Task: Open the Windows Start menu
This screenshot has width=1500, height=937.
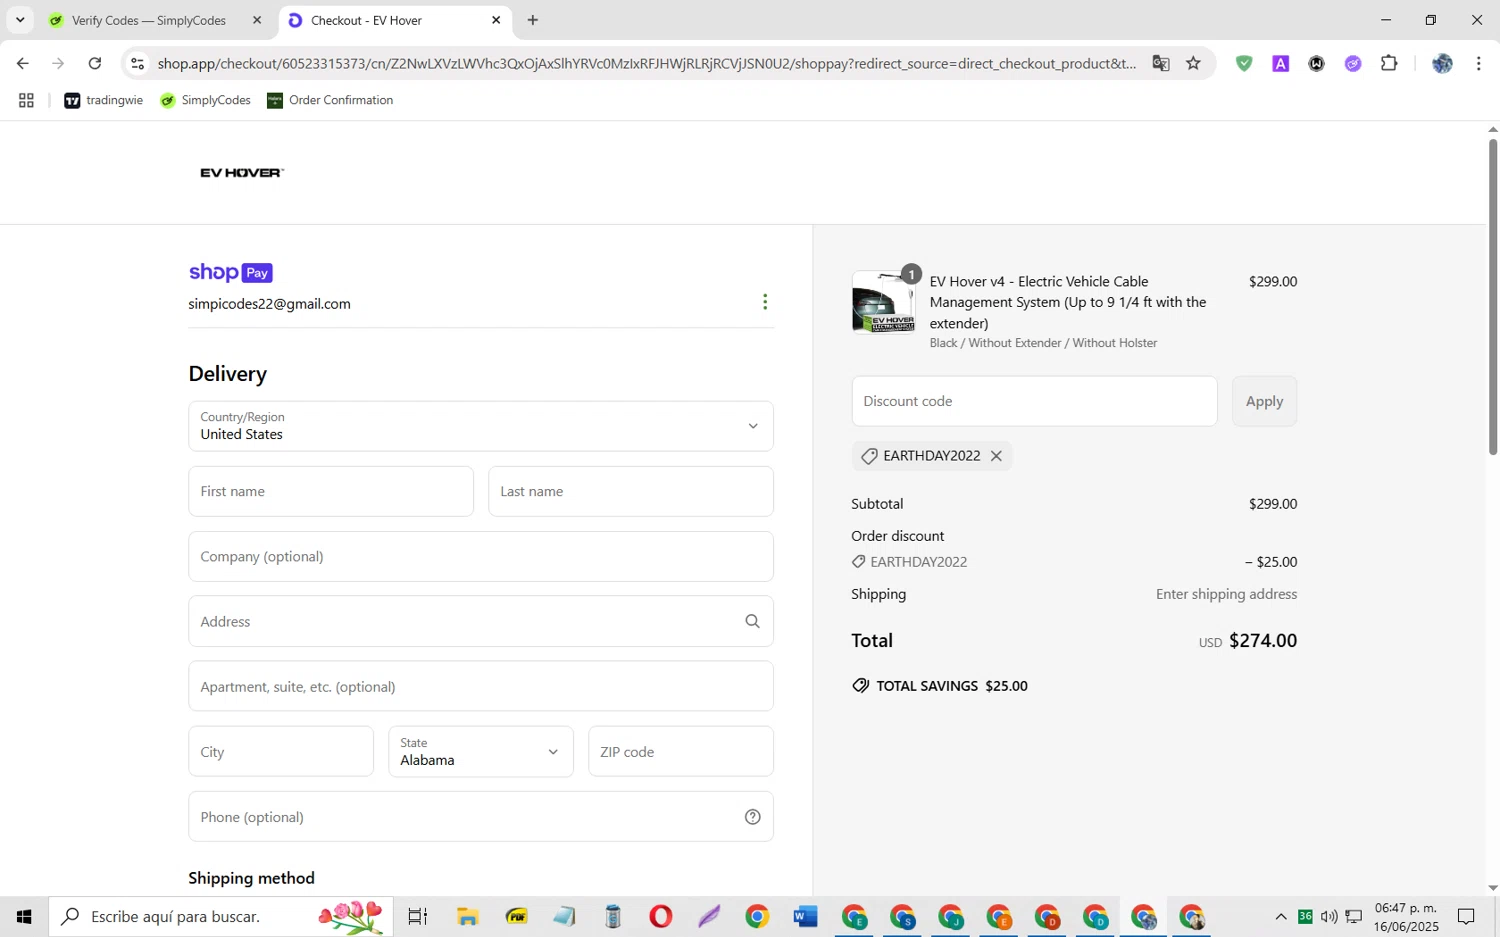Action: click(24, 916)
